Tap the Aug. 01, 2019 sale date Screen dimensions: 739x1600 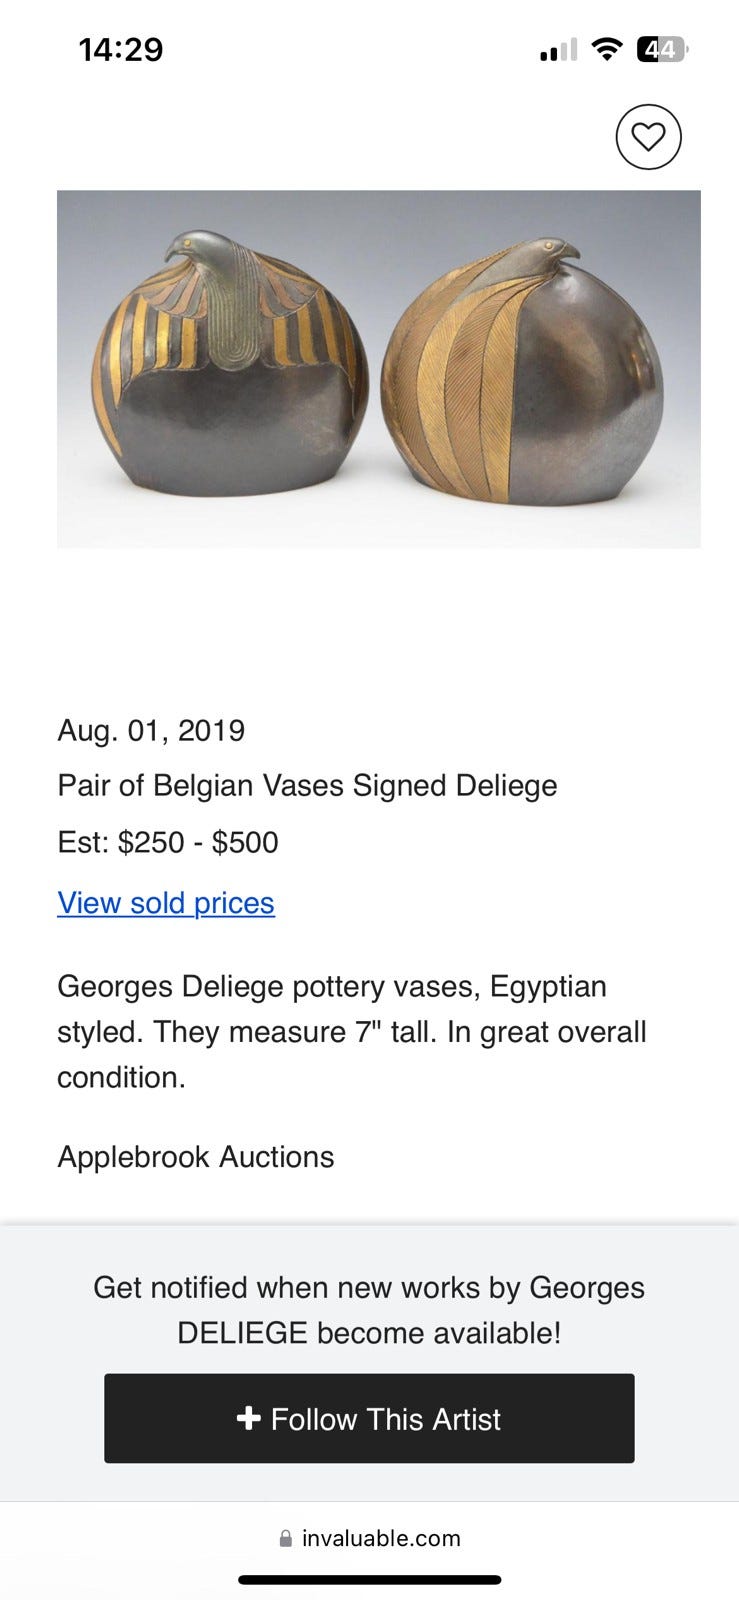(151, 731)
